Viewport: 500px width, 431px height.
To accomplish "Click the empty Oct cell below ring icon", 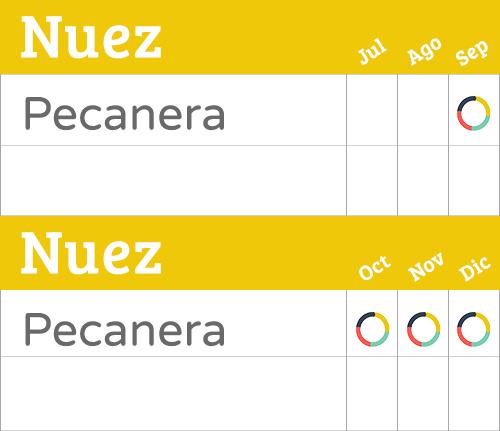I will click(372, 393).
